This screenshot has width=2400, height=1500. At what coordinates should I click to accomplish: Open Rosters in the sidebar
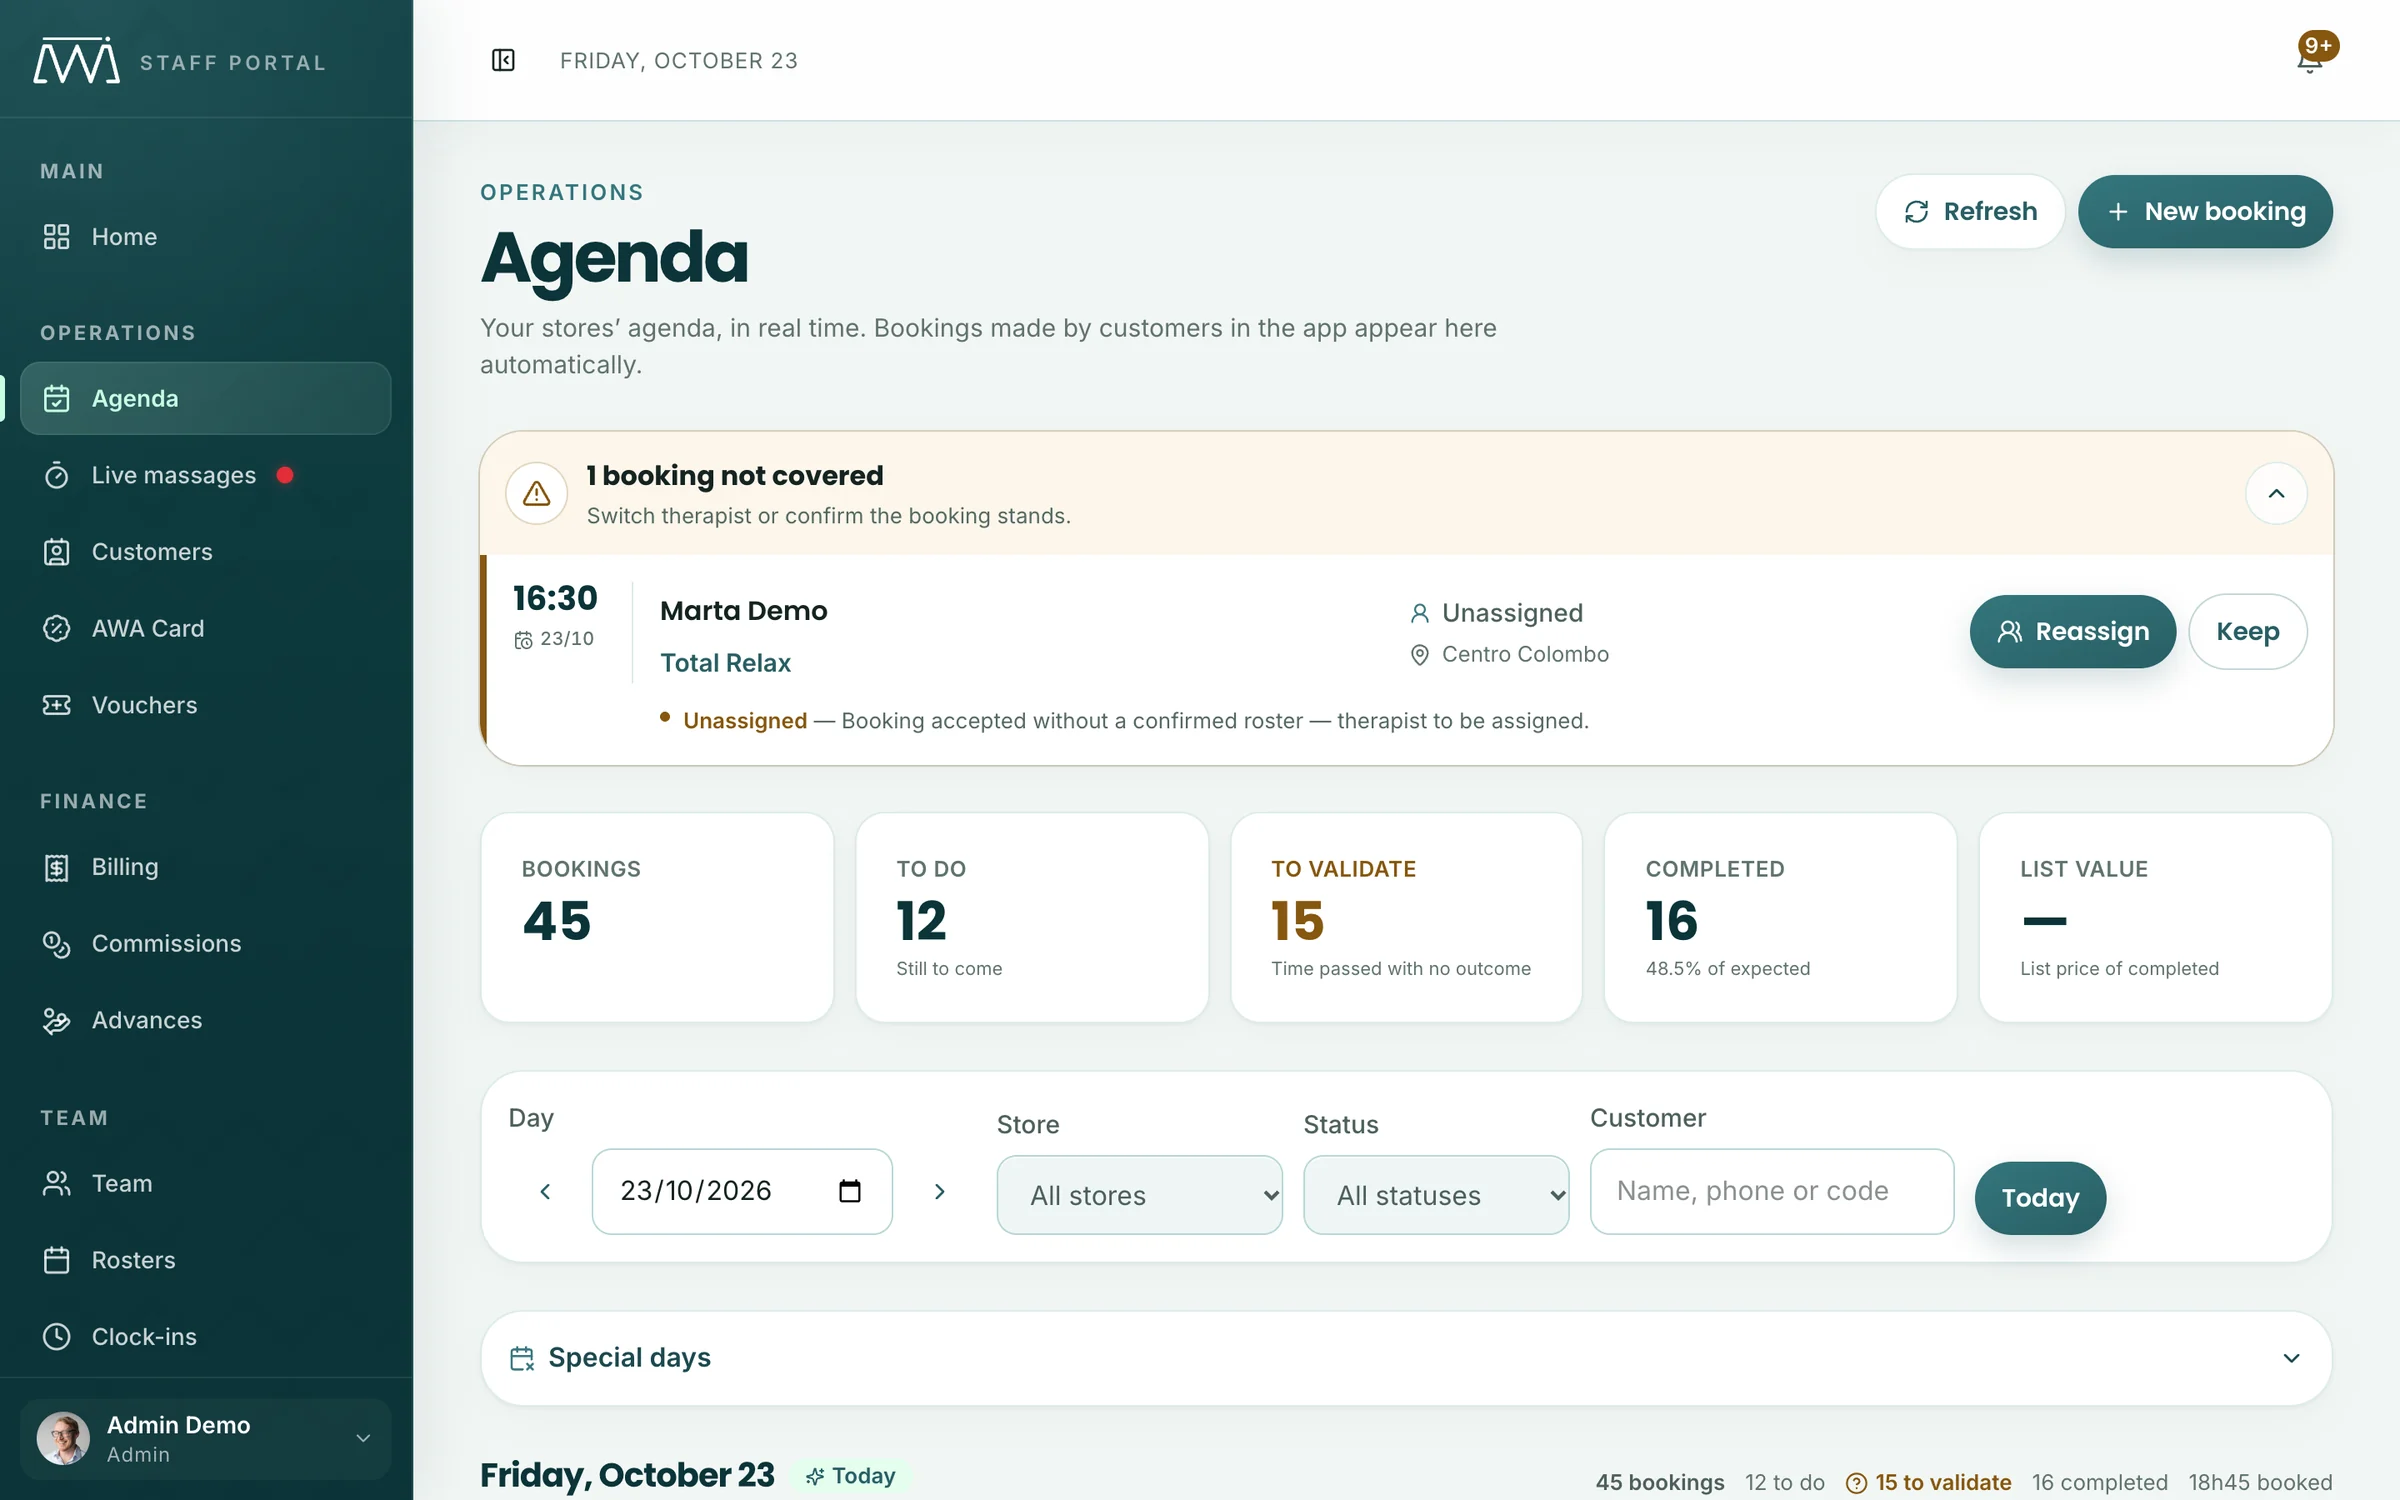point(205,1260)
